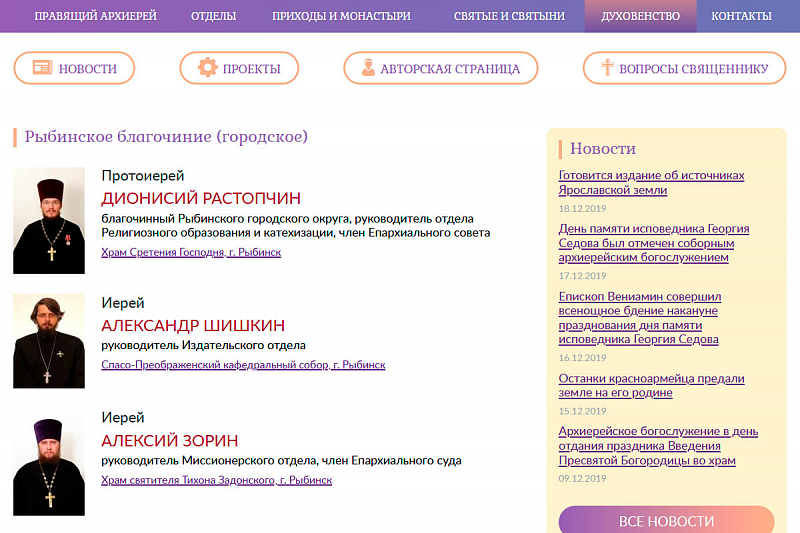Open profile name Алексий Зорин
The width and height of the screenshot is (800, 533).
(x=169, y=440)
